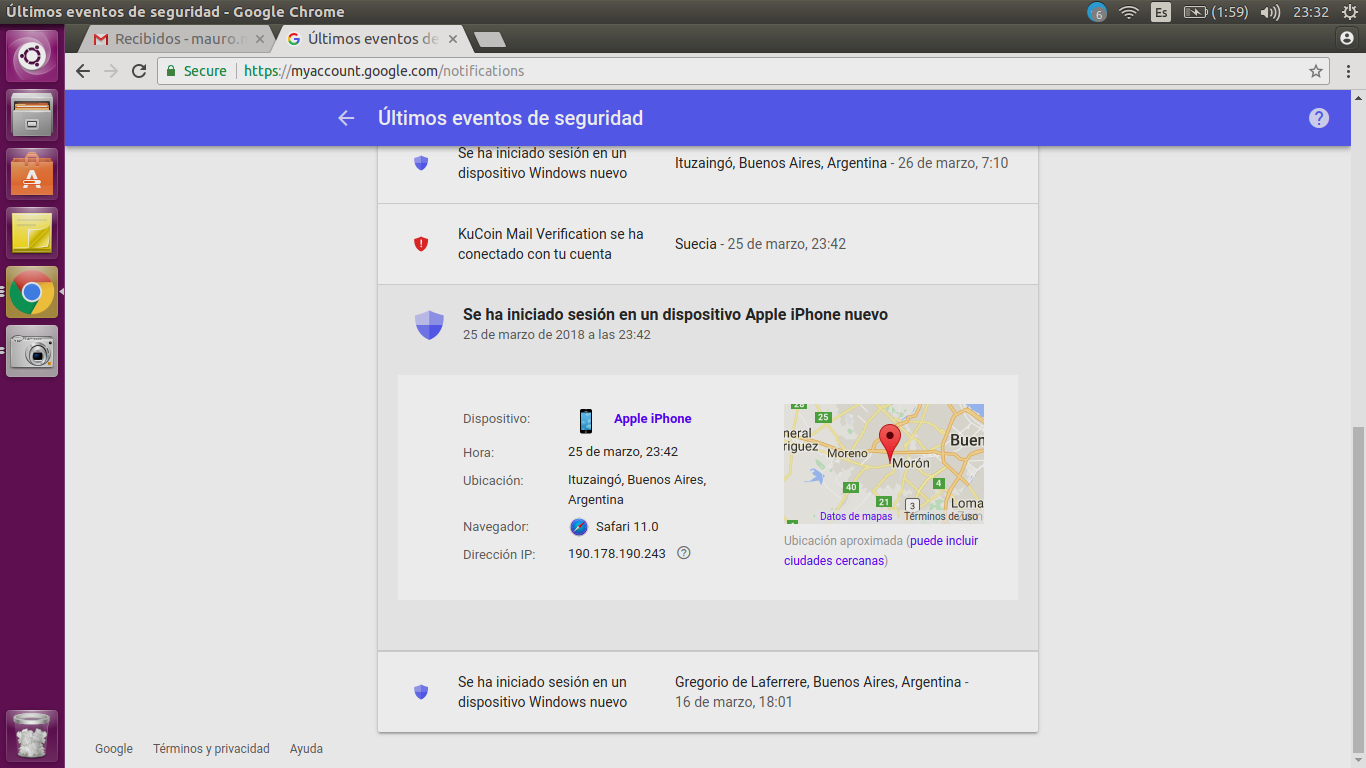
Task: Close the Recibidos Gmail tab
Action: pyautogui.click(x=260, y=39)
